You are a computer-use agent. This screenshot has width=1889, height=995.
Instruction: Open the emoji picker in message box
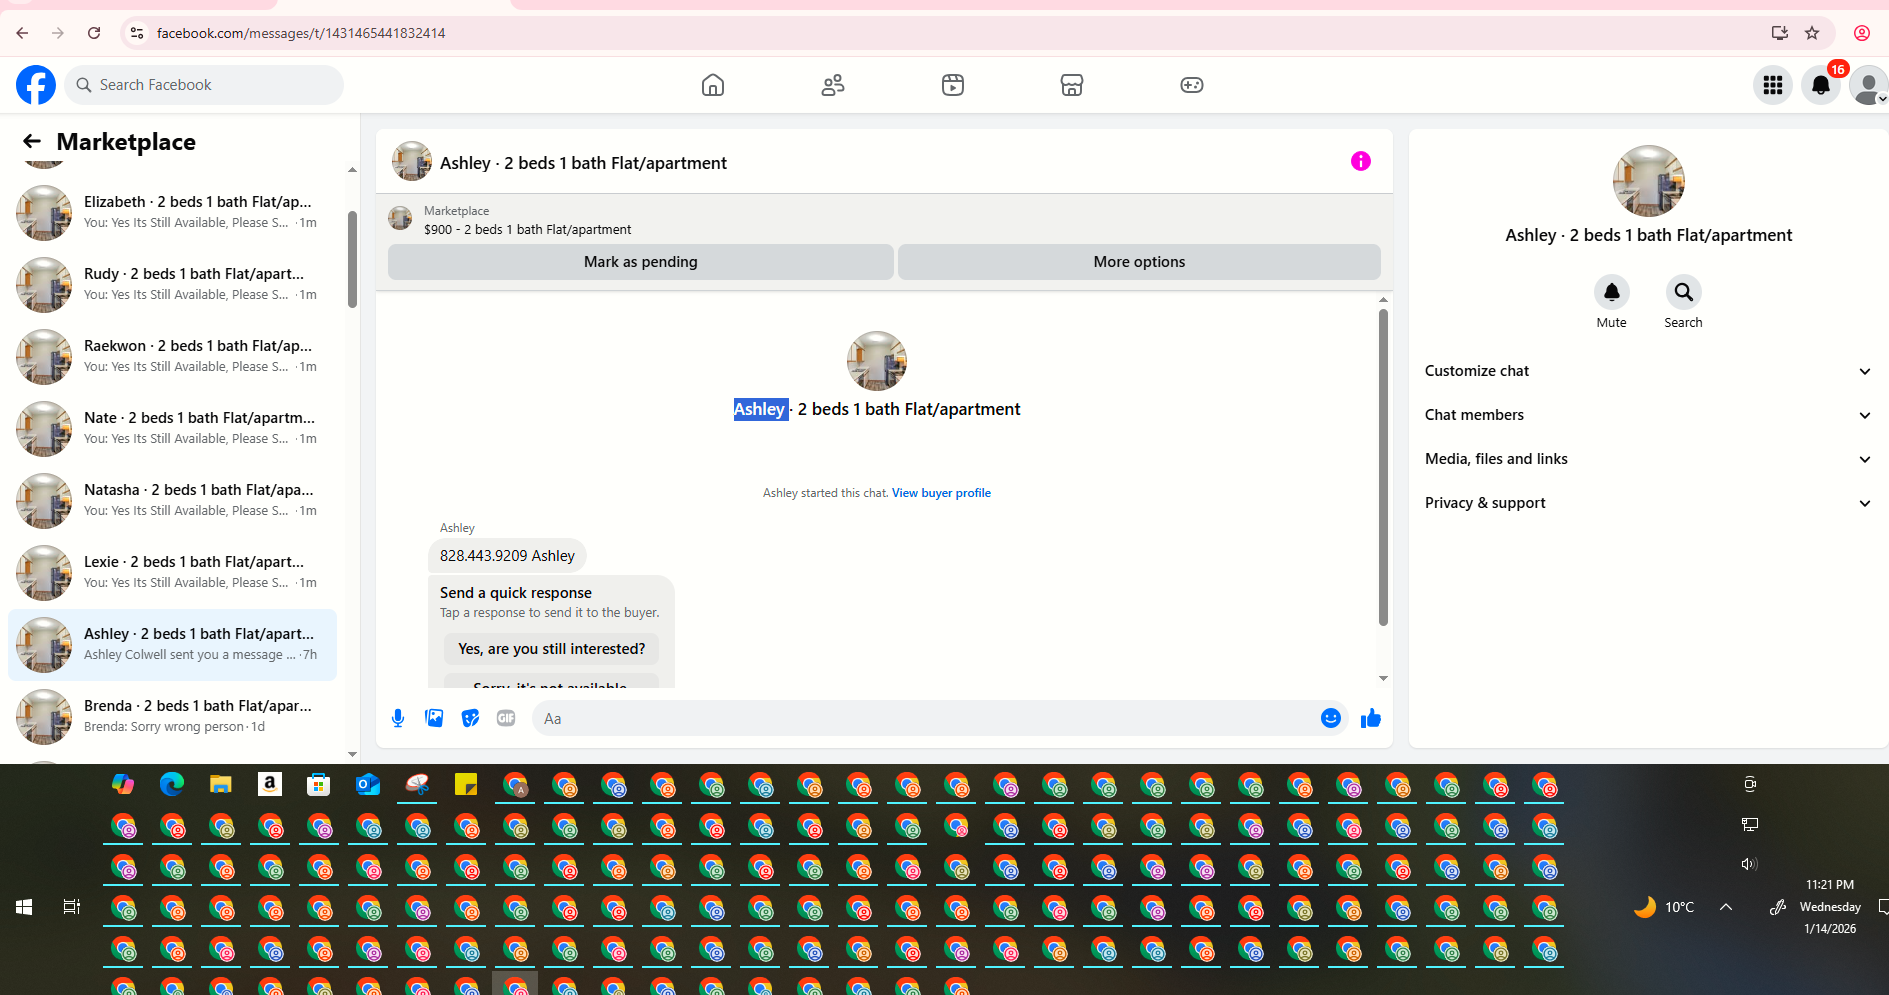tap(1330, 718)
